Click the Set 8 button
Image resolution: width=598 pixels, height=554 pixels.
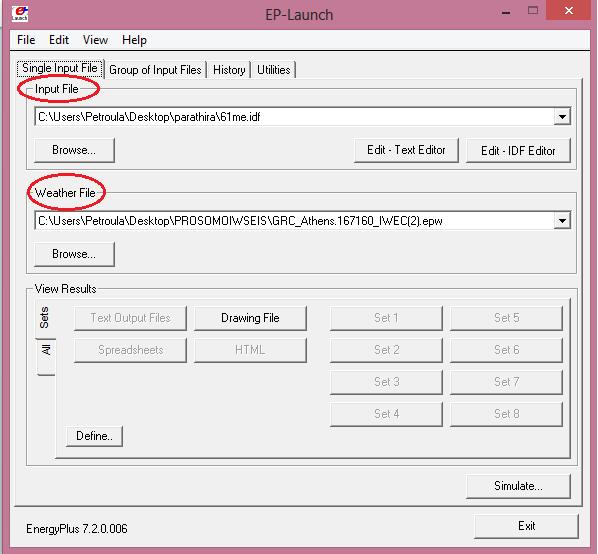pos(506,414)
